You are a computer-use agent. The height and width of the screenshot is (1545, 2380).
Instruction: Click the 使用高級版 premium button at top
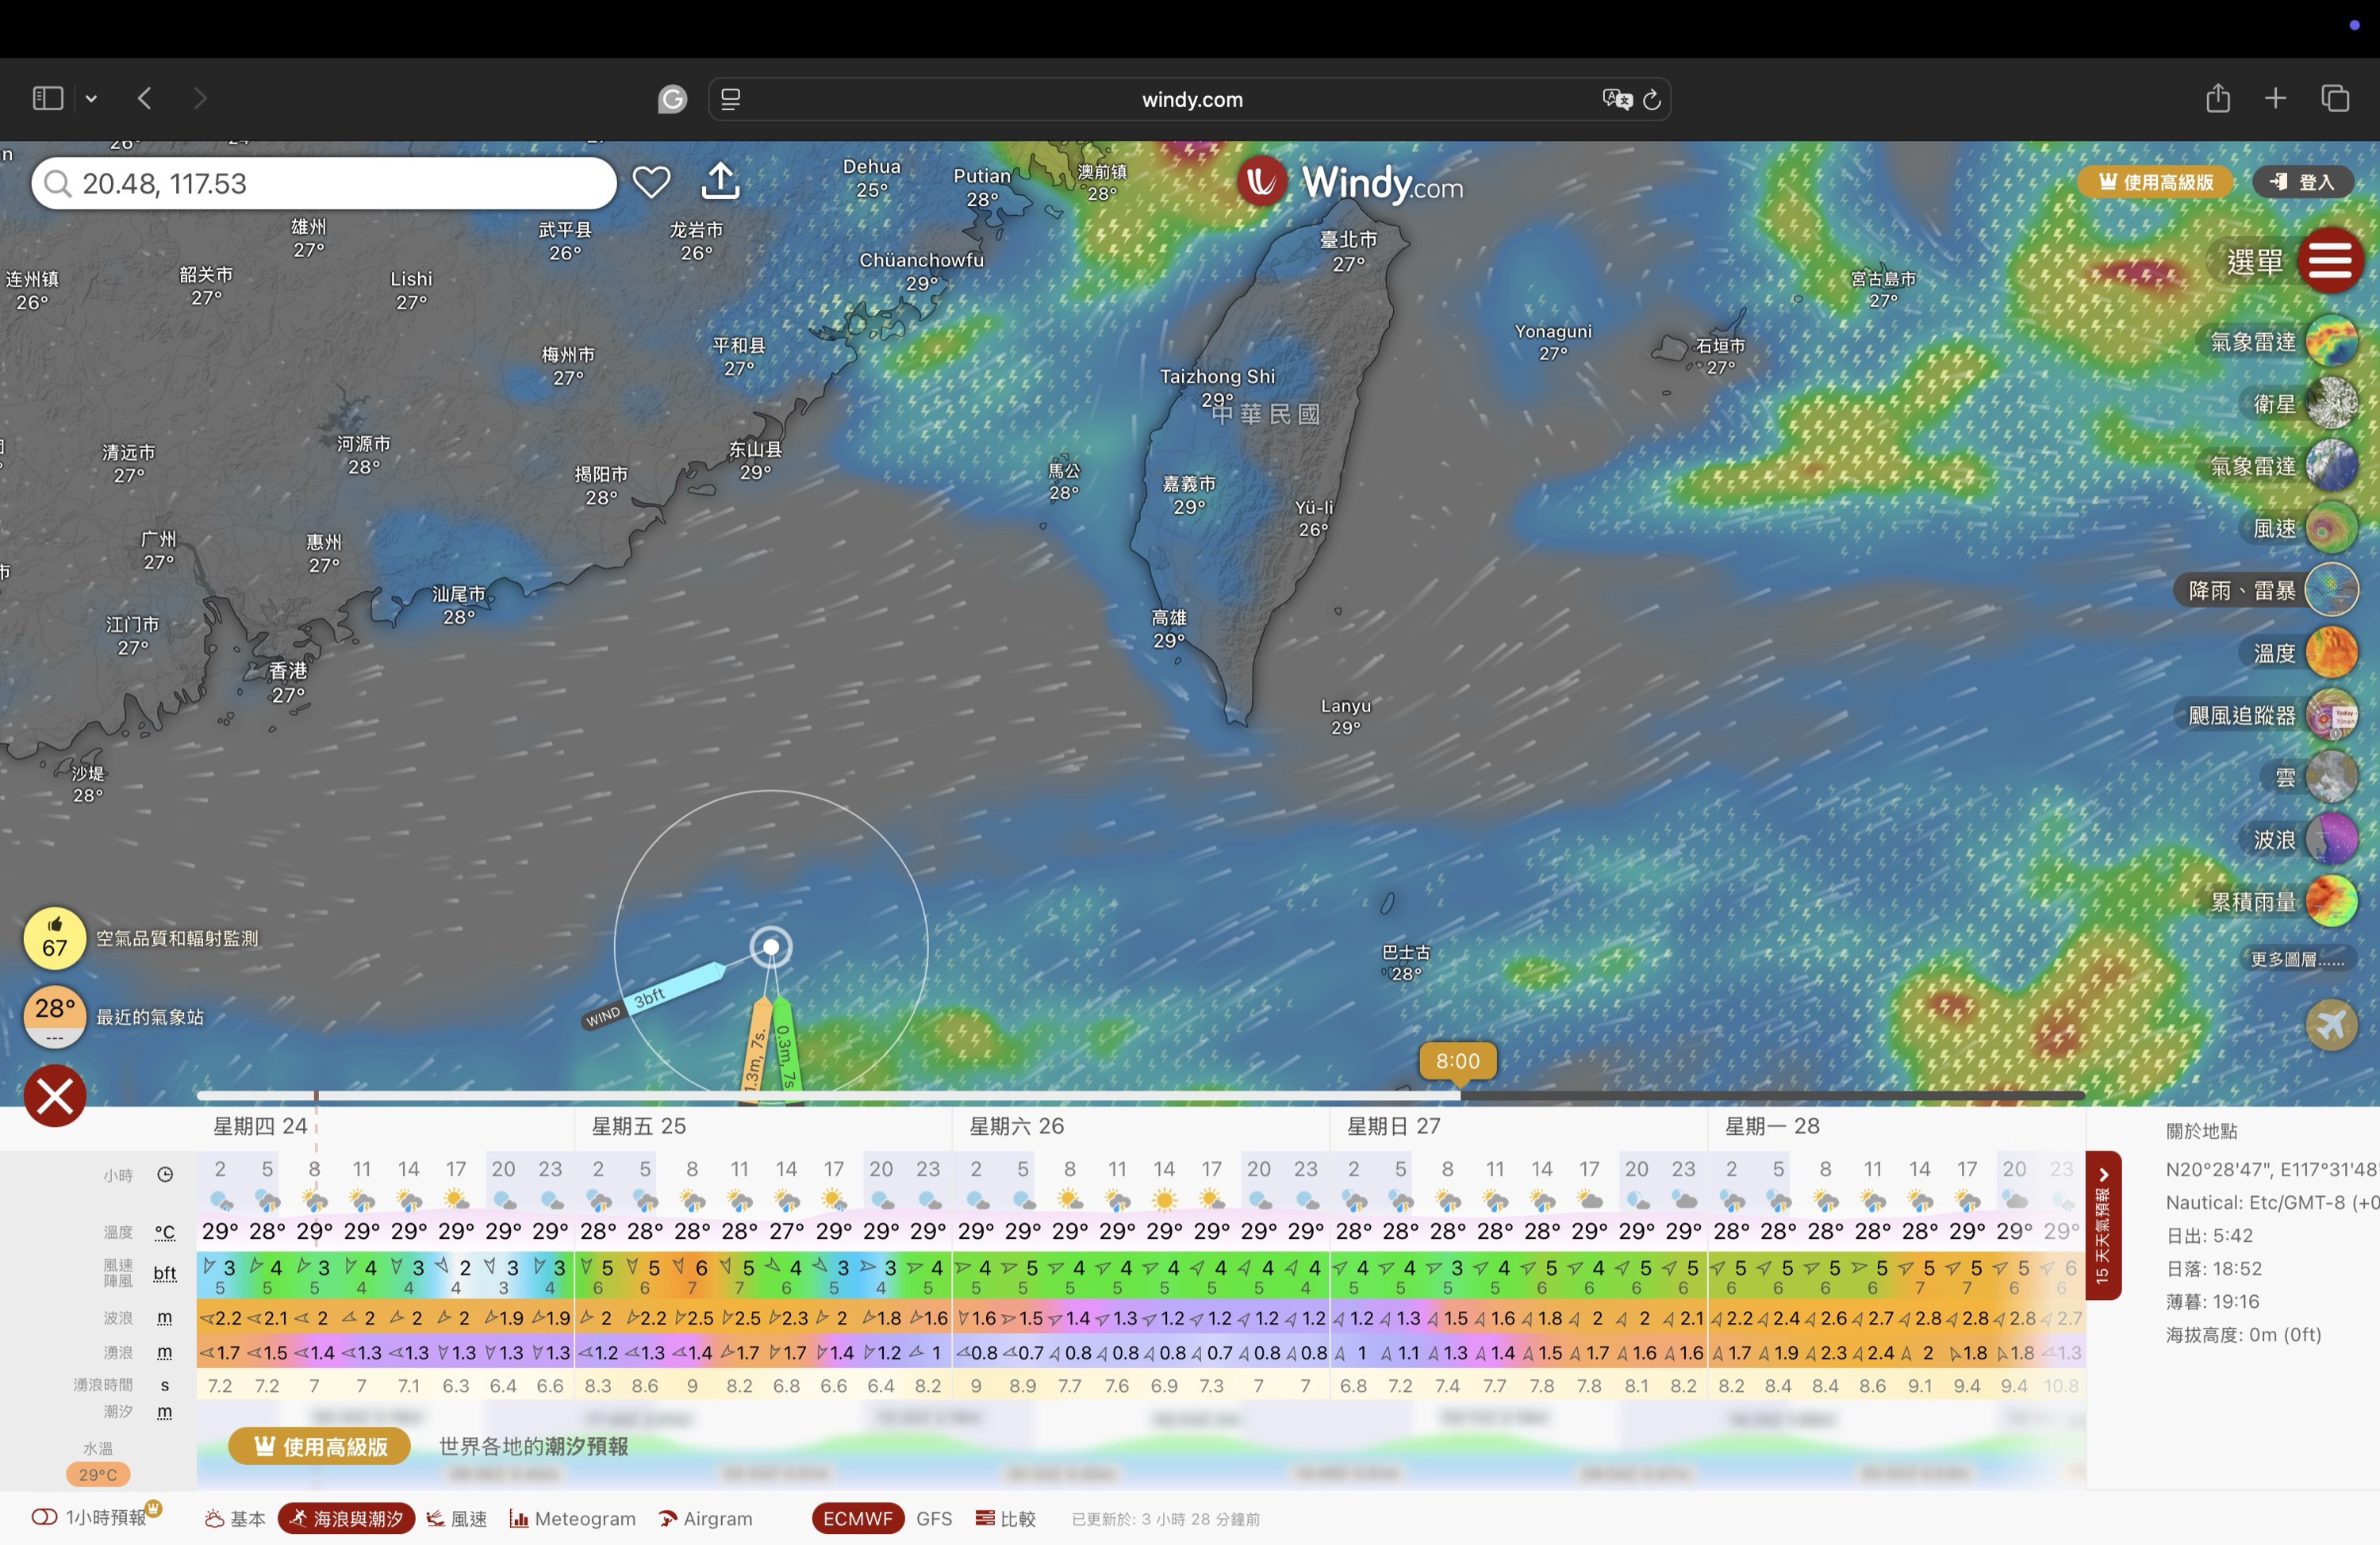pos(2155,182)
